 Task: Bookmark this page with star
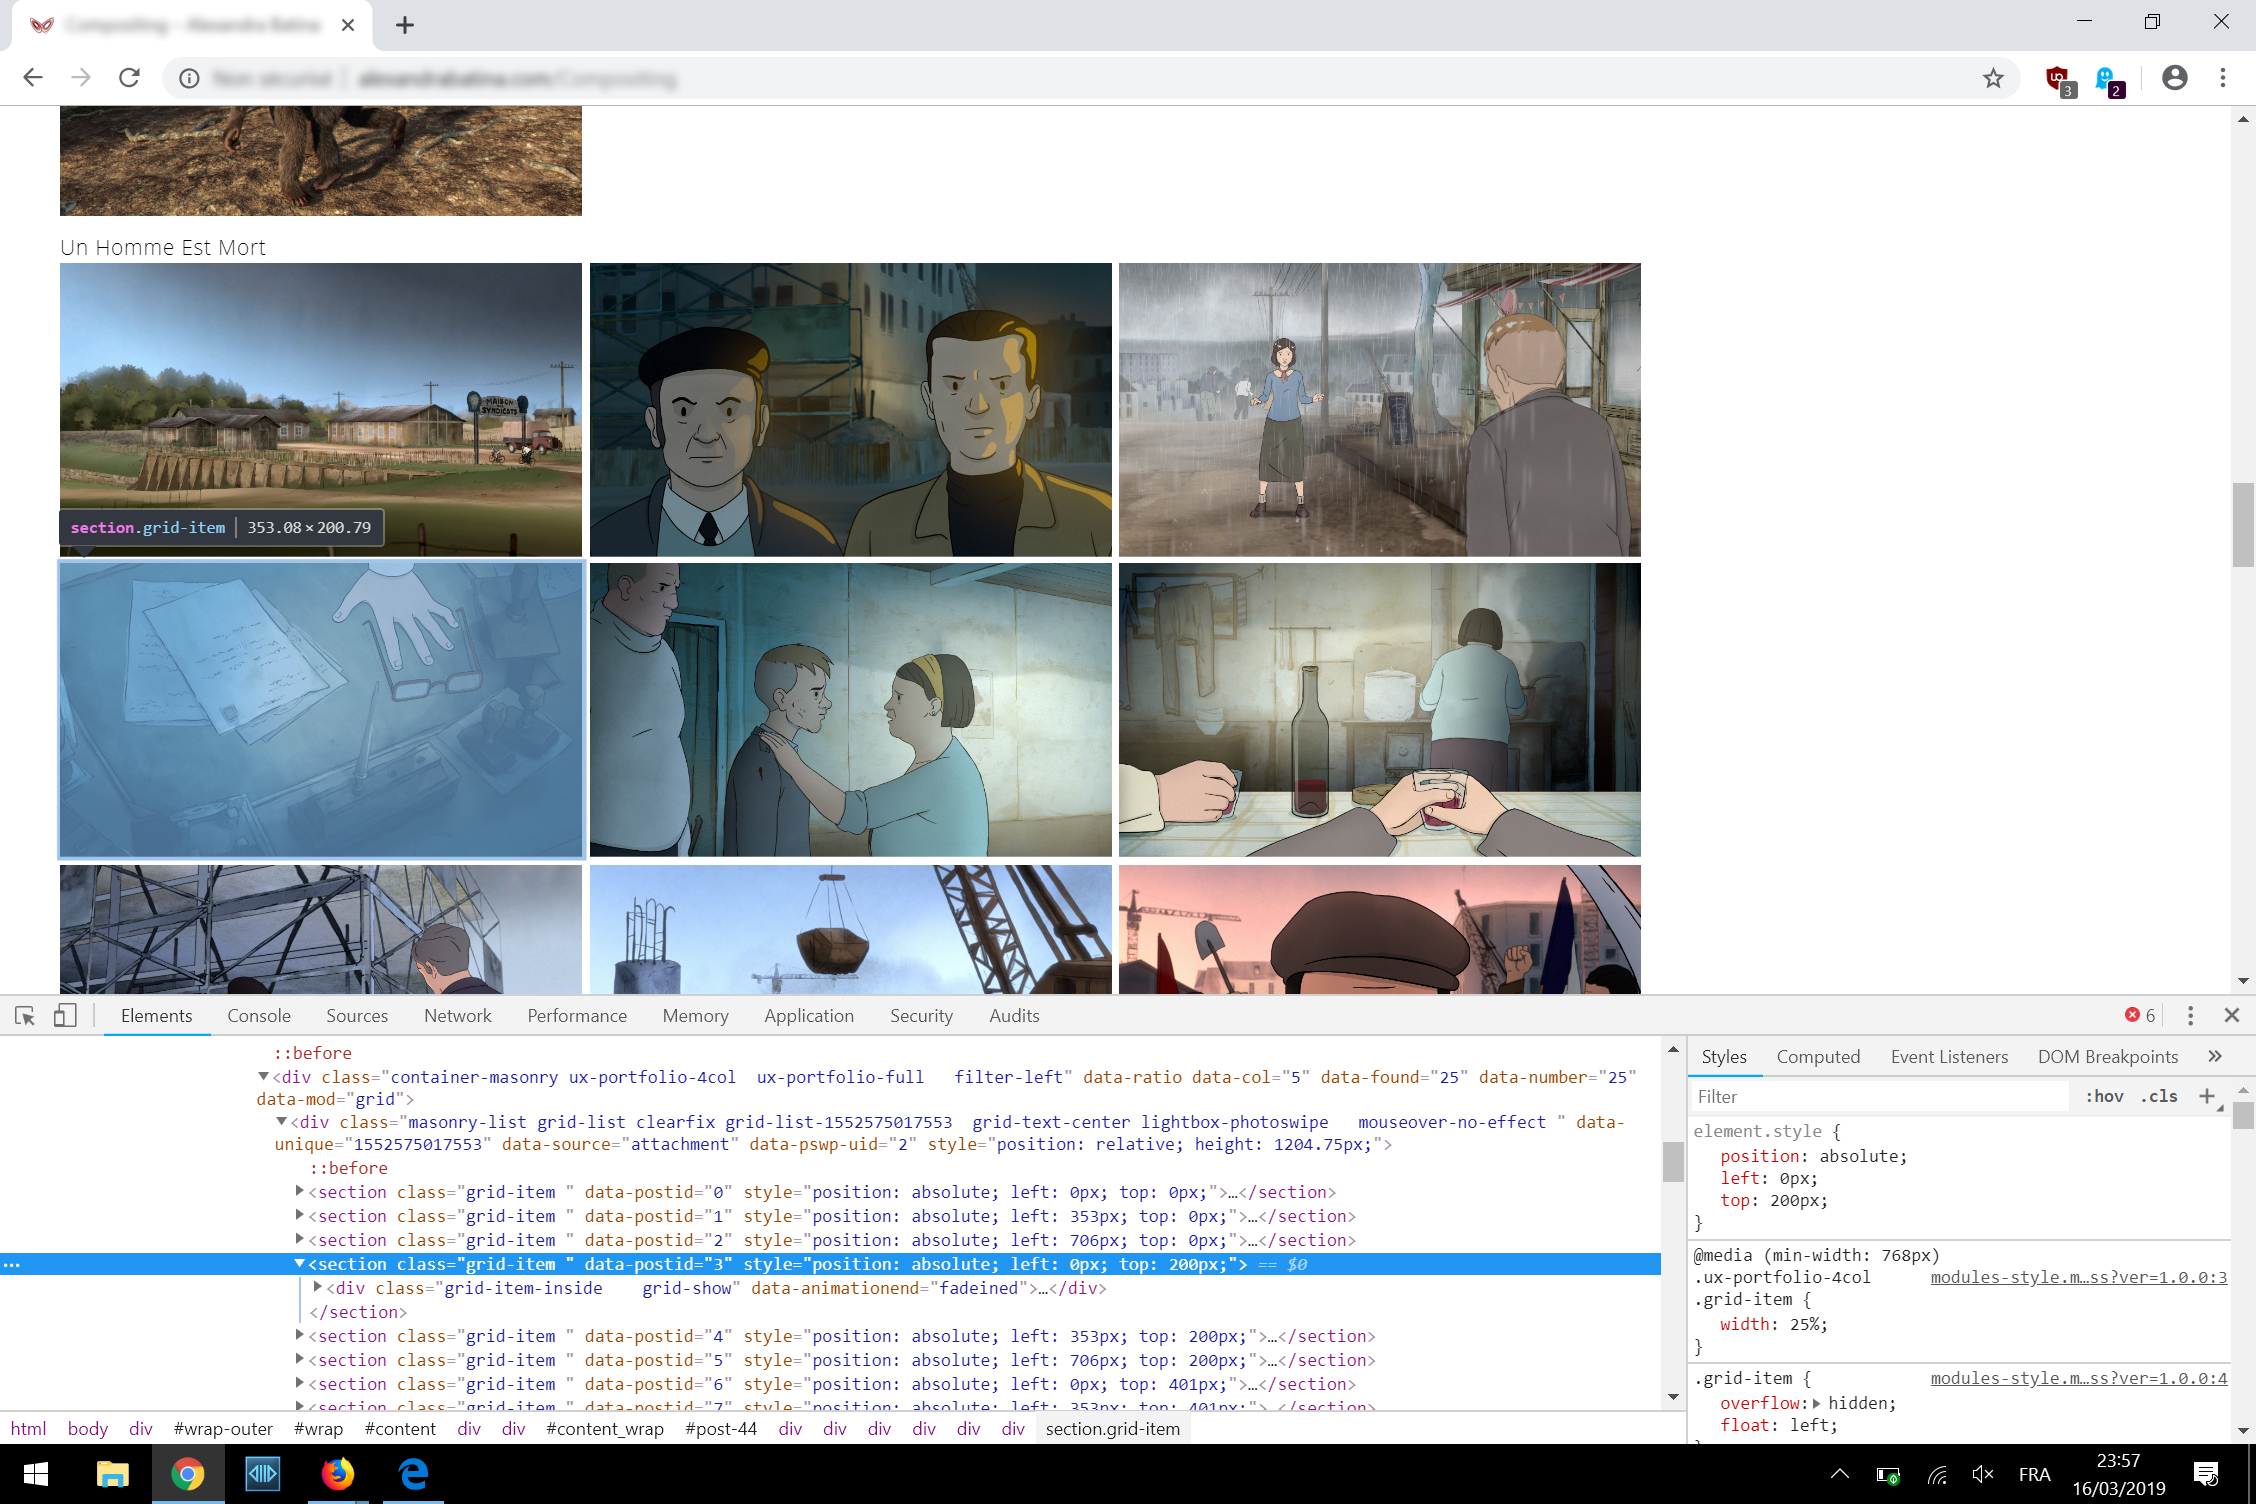1993,79
